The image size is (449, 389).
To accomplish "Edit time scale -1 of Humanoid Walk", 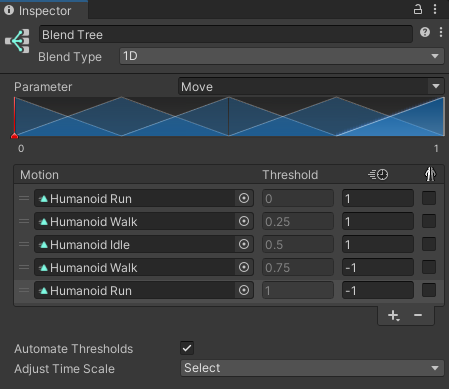I will [x=378, y=267].
